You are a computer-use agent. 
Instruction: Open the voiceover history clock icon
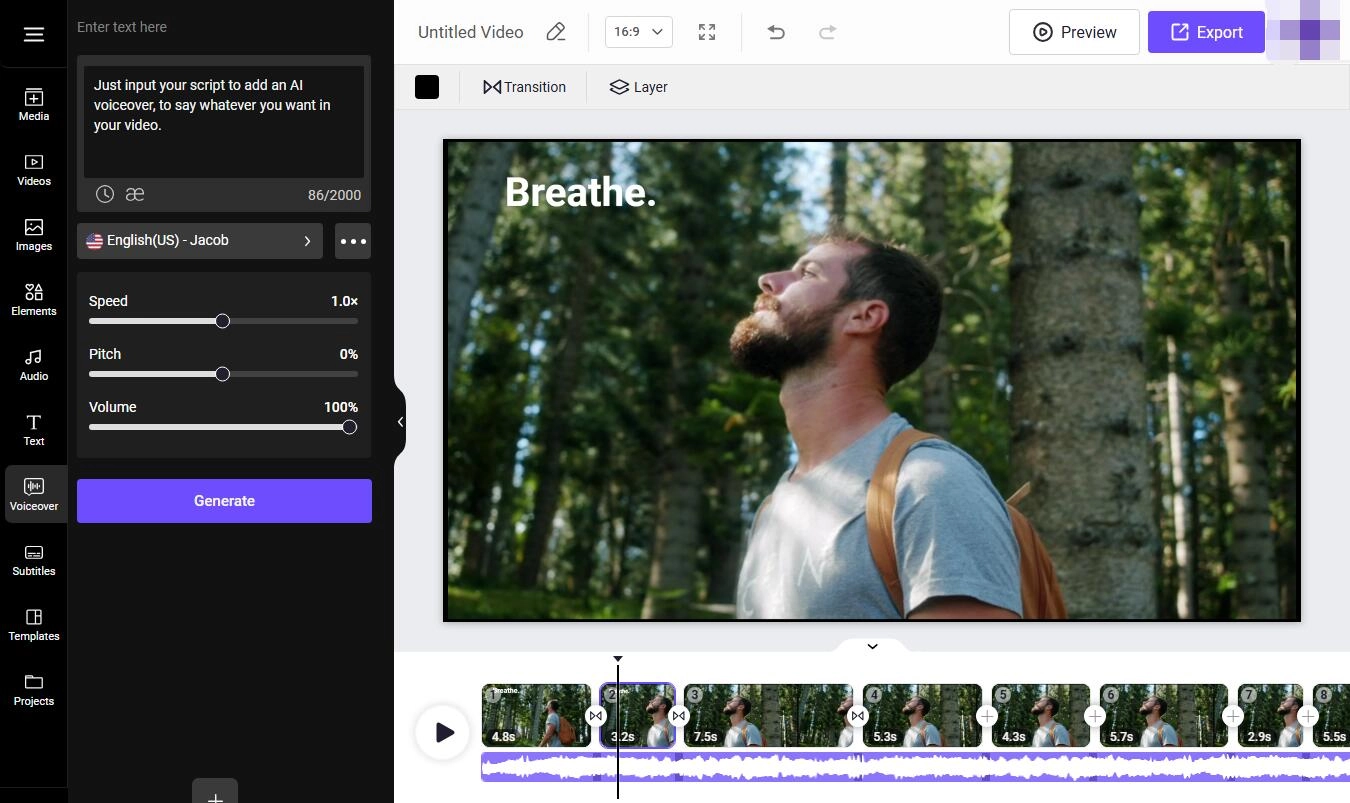(x=105, y=194)
